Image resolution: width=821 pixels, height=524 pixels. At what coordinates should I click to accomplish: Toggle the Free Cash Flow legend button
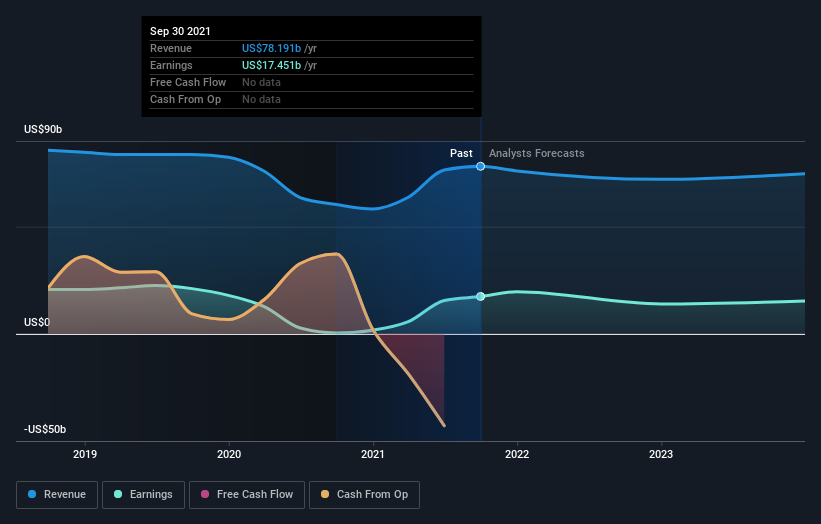click(247, 495)
